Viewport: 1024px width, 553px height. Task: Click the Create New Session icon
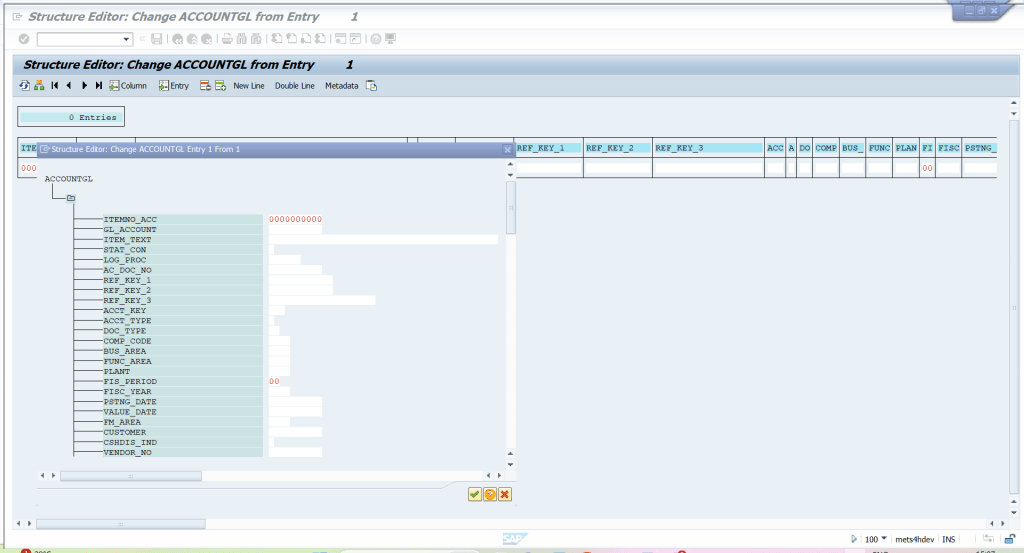pos(340,39)
